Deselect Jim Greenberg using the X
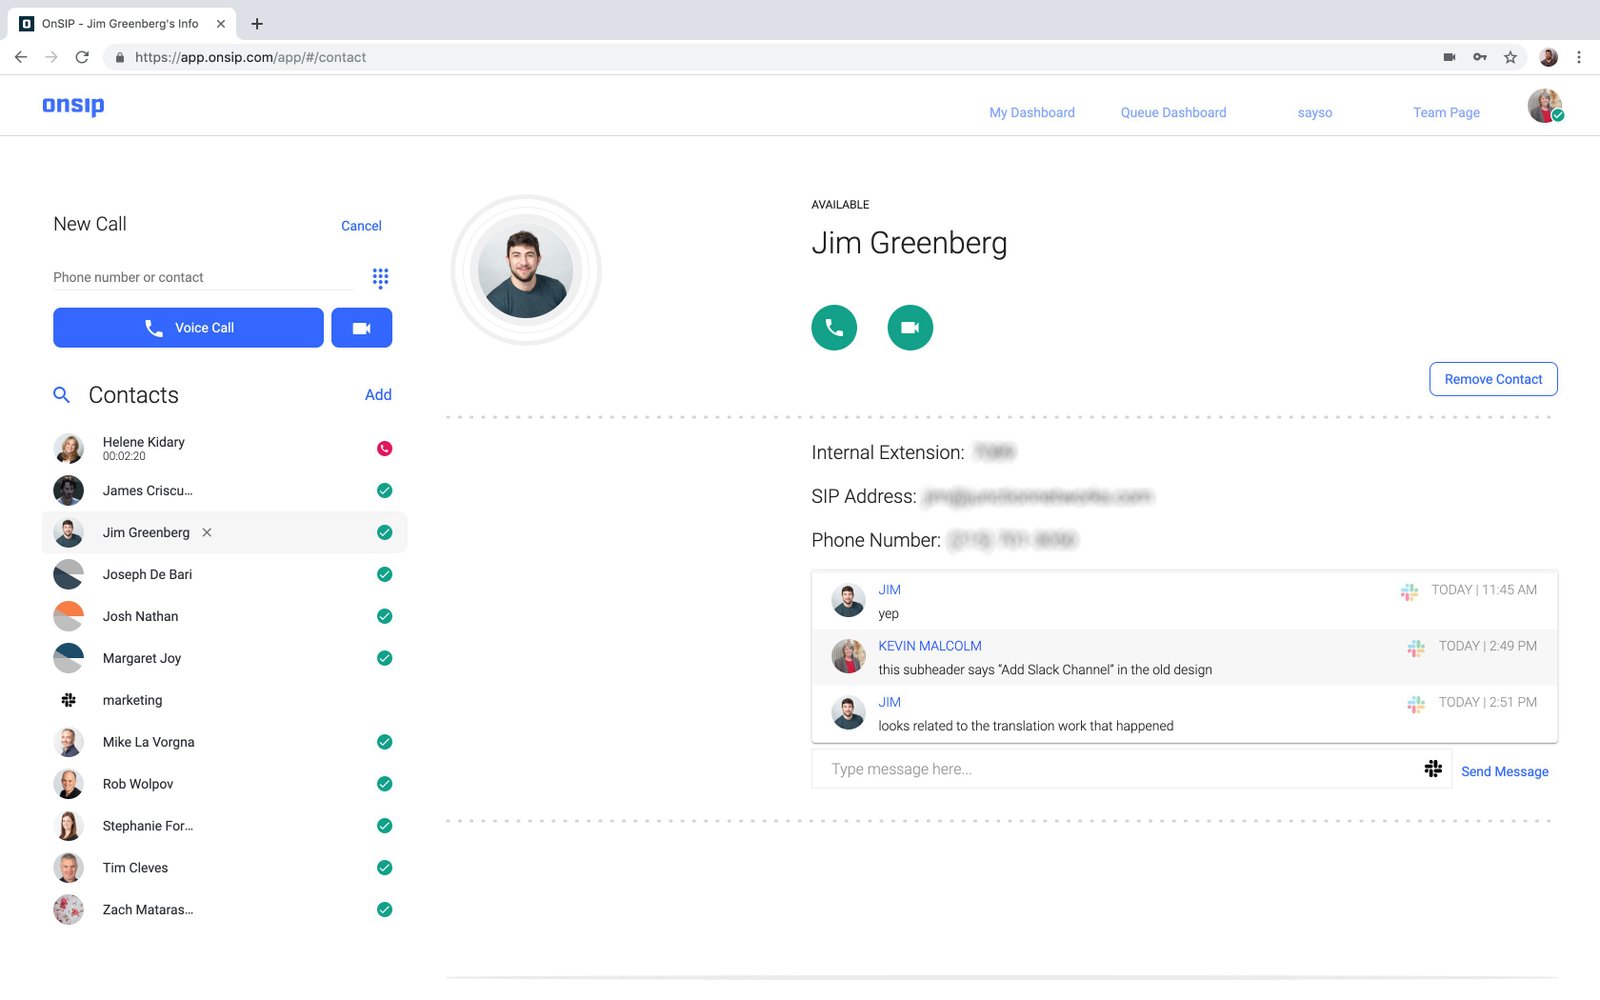This screenshot has height=1000, width=1600. (207, 533)
